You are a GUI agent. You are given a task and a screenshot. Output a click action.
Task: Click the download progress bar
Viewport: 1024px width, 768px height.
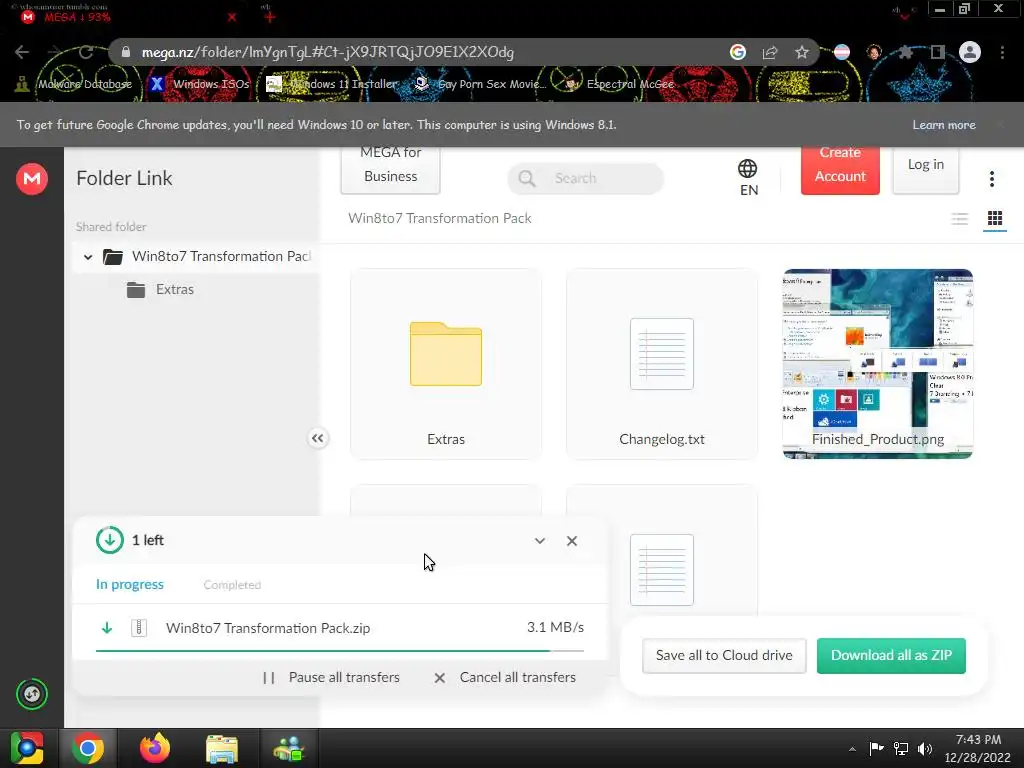[340, 651]
